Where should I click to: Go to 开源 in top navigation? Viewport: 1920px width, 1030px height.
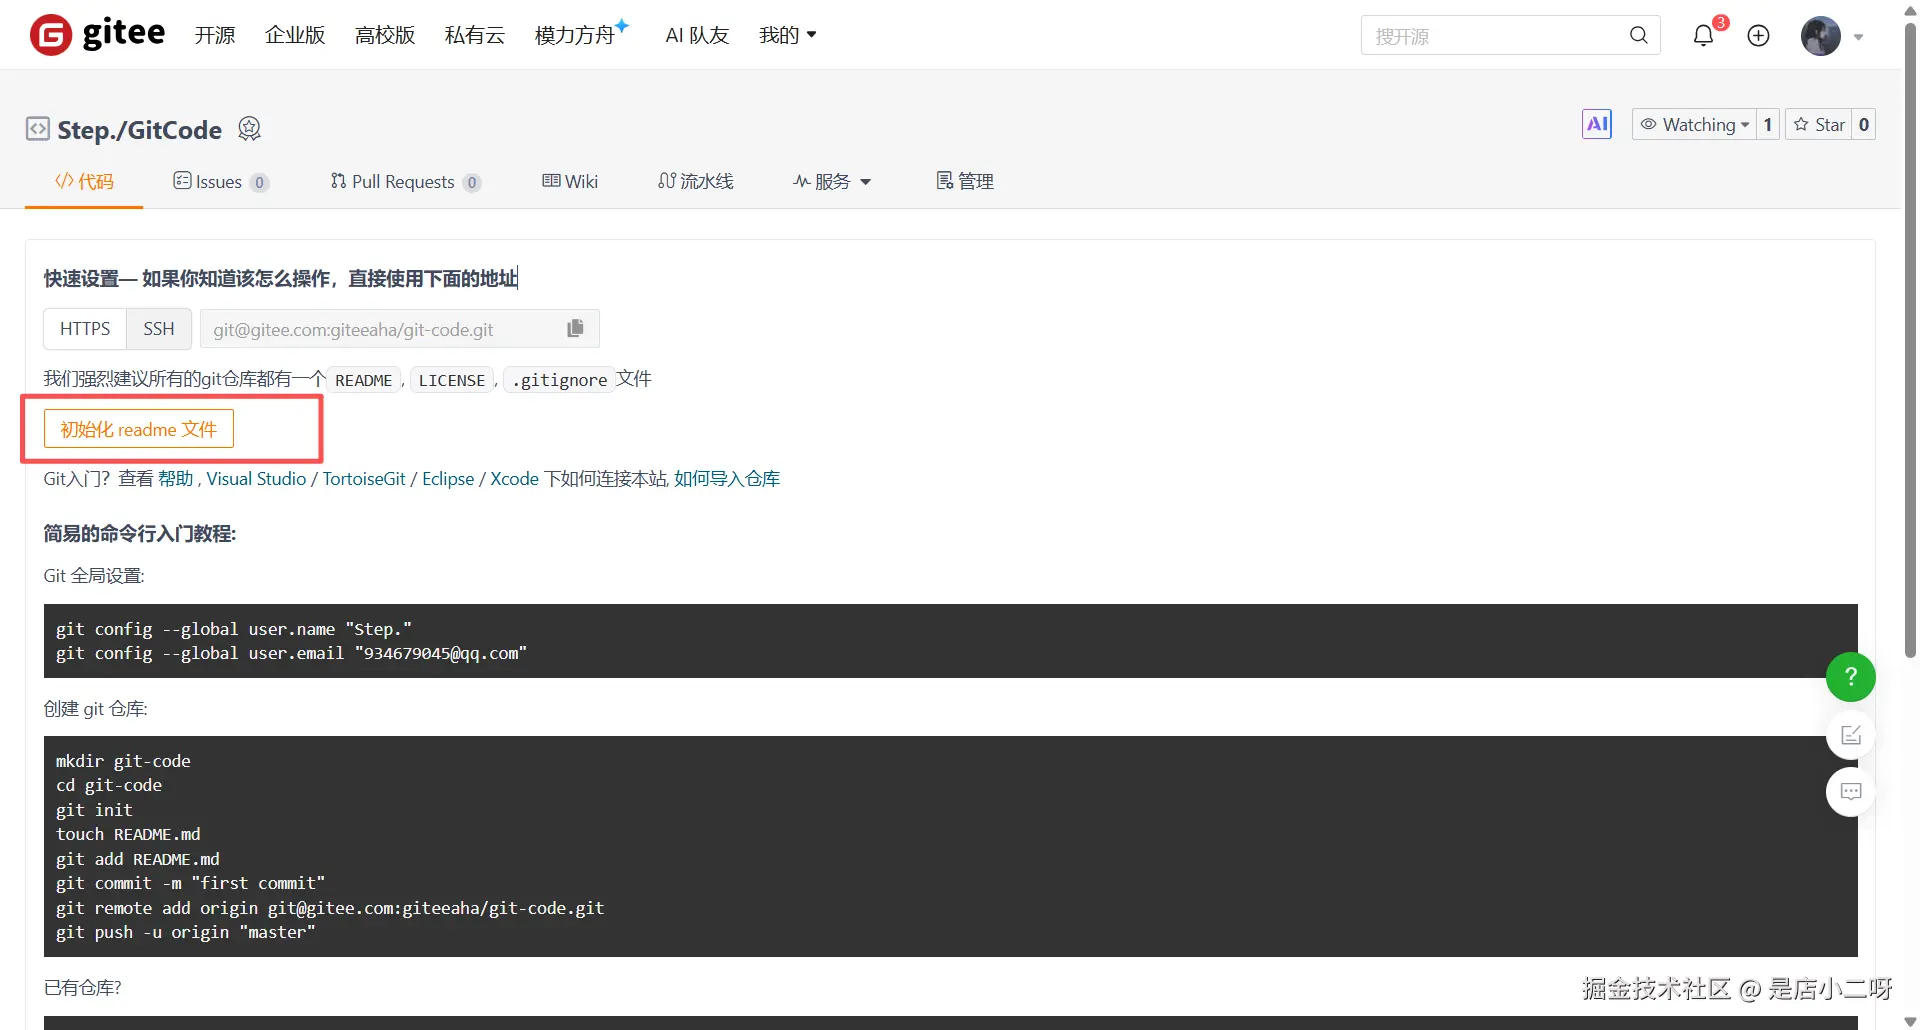click(x=215, y=35)
